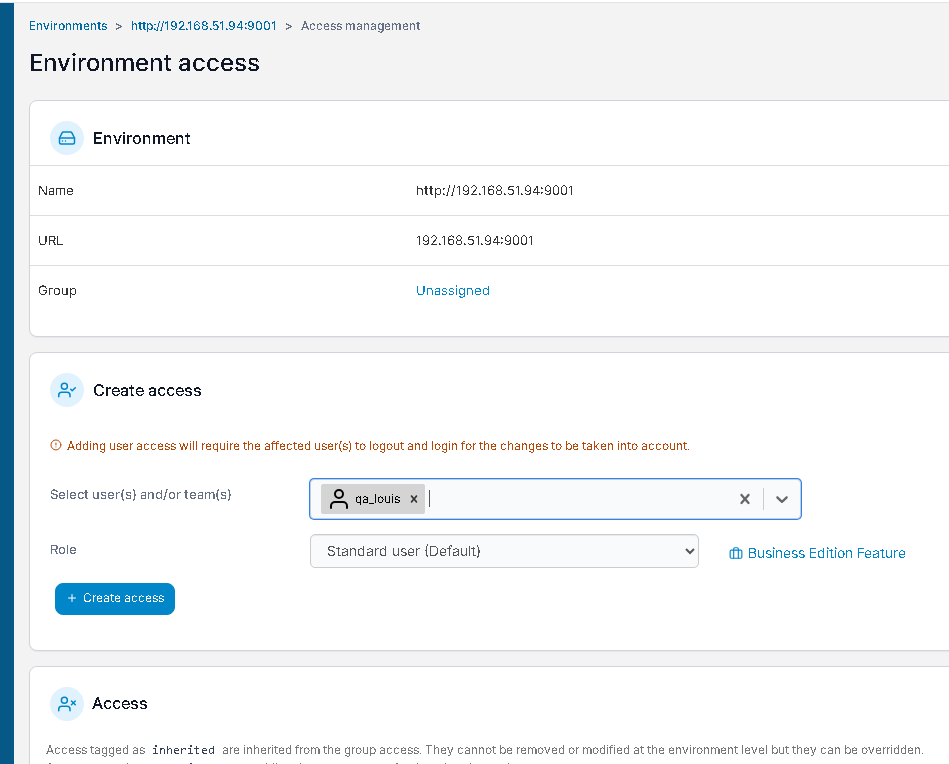949x764 pixels.
Task: Click the Create access user-check icon
Action: coord(67,390)
